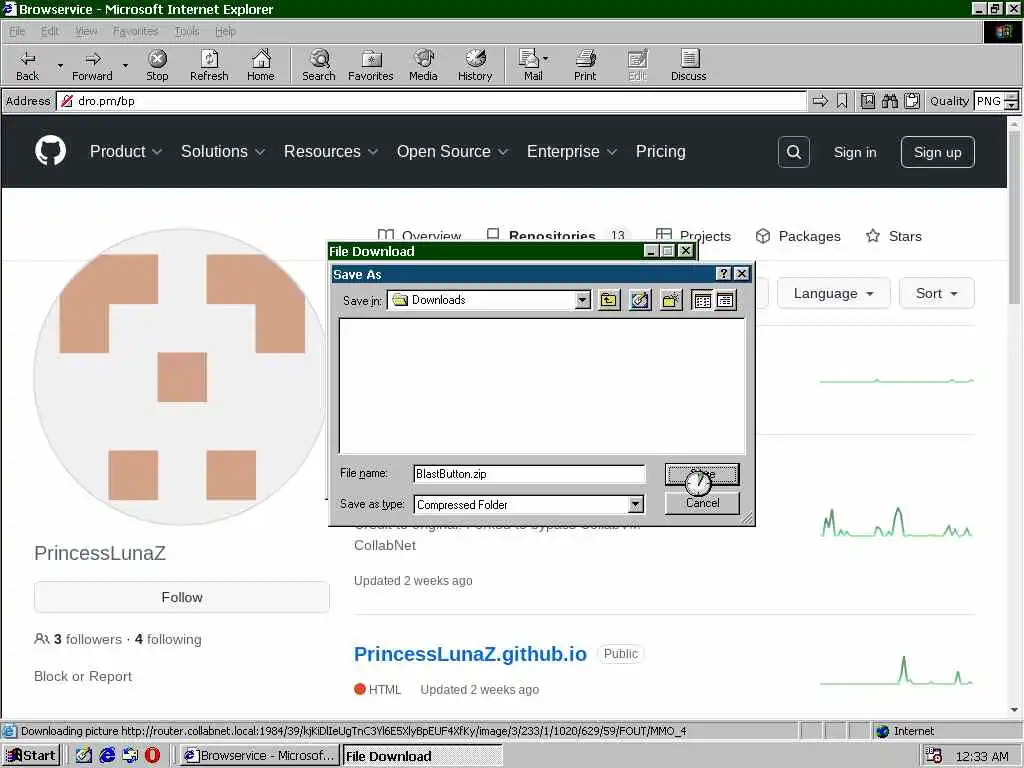Open Favorites toolbar icon
This screenshot has height=768, width=1024.
[370, 65]
